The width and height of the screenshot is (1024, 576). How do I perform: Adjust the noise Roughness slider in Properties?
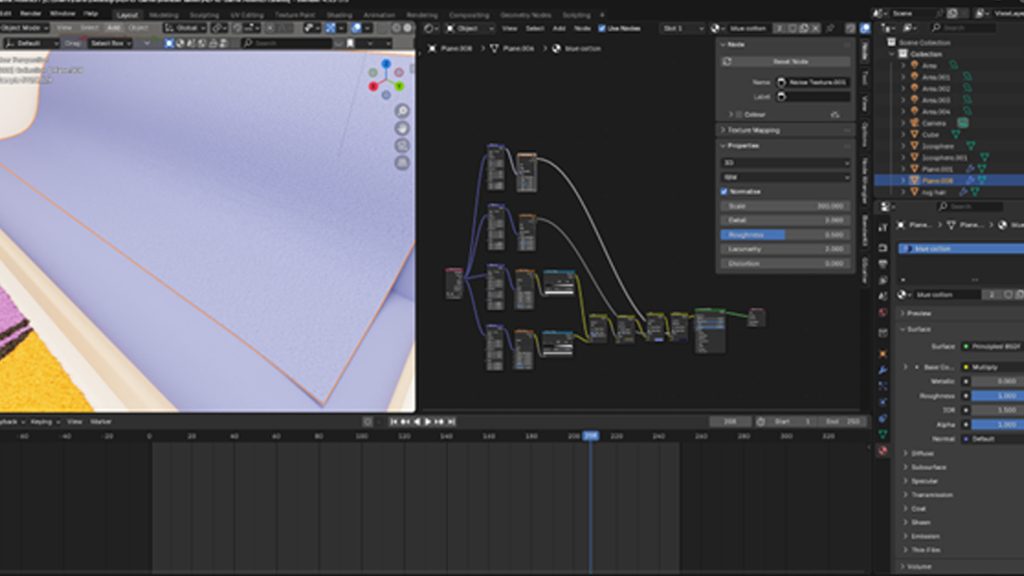tap(785, 235)
